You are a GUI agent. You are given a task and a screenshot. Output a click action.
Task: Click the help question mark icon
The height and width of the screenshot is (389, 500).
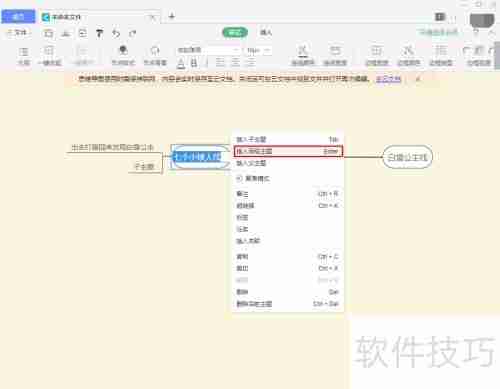(x=476, y=32)
